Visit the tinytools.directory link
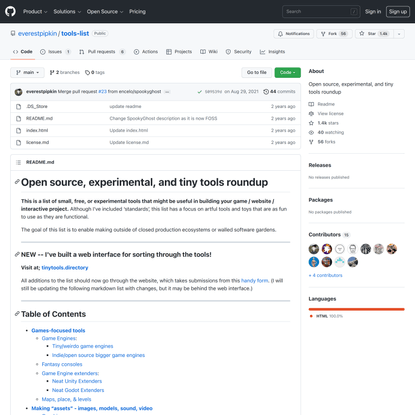This screenshot has height=415, width=415. pyautogui.click(x=65, y=268)
